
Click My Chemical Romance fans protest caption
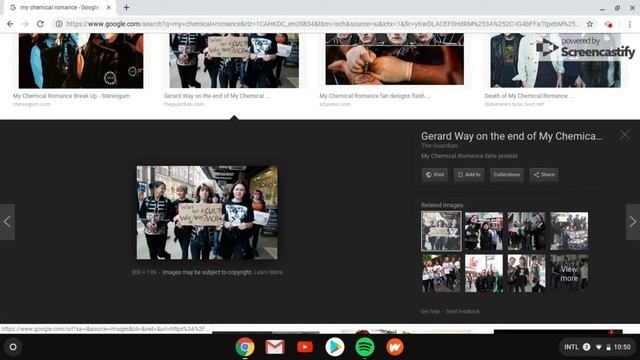click(x=469, y=156)
